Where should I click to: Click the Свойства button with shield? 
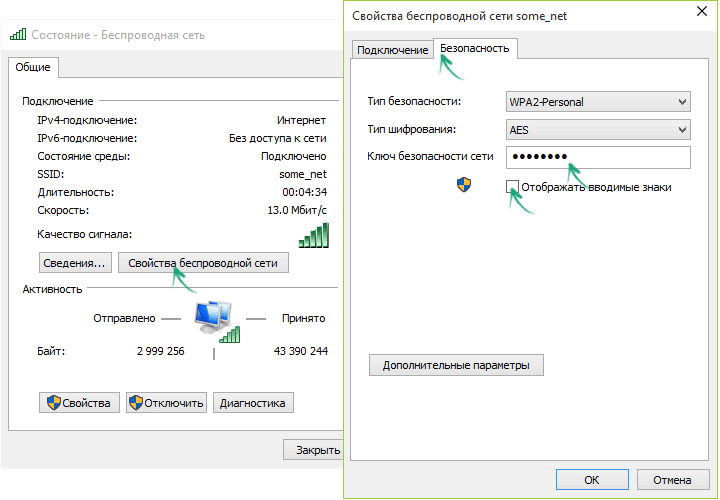coord(80,403)
